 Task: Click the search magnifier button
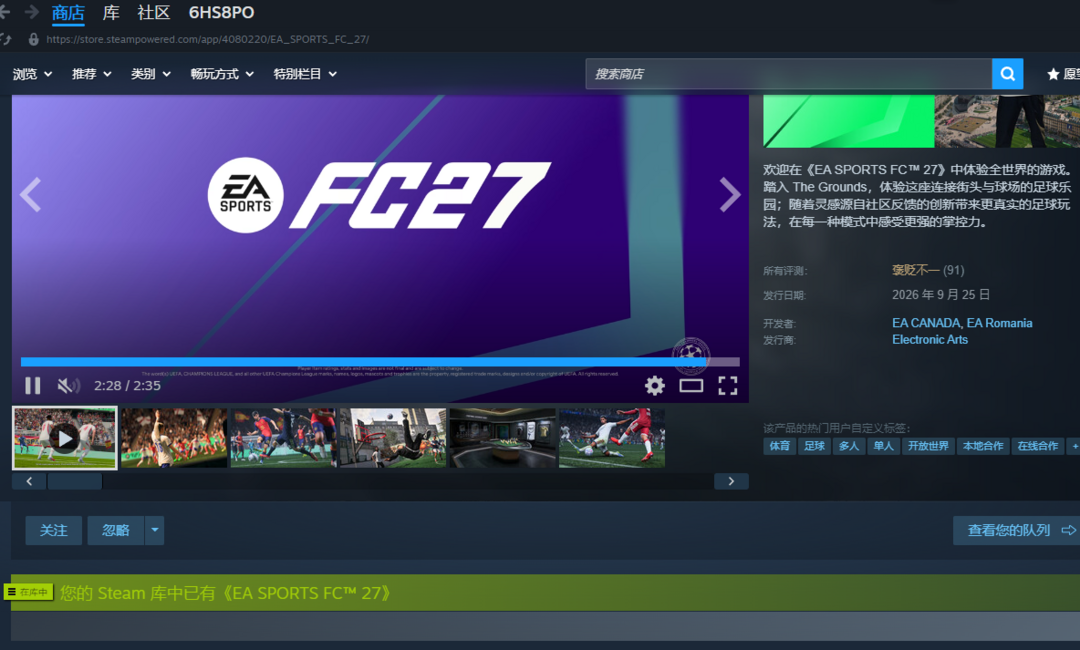[1007, 74]
